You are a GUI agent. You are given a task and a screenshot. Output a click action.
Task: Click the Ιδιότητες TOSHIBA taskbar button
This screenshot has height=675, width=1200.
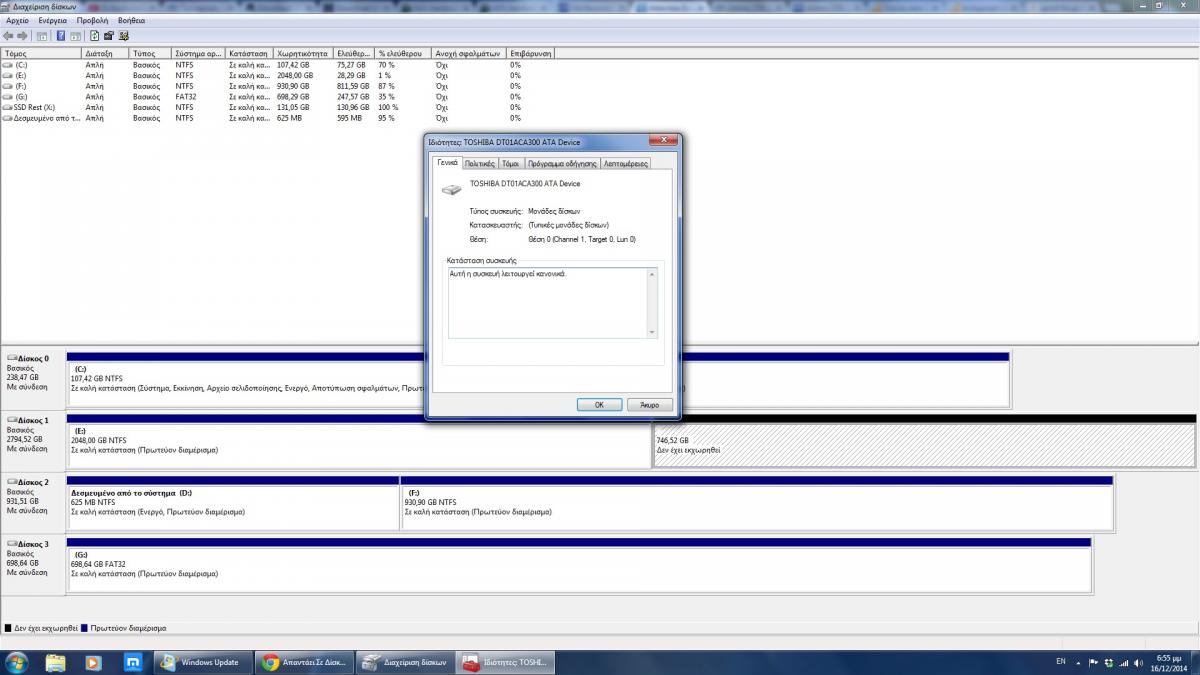(x=507, y=662)
